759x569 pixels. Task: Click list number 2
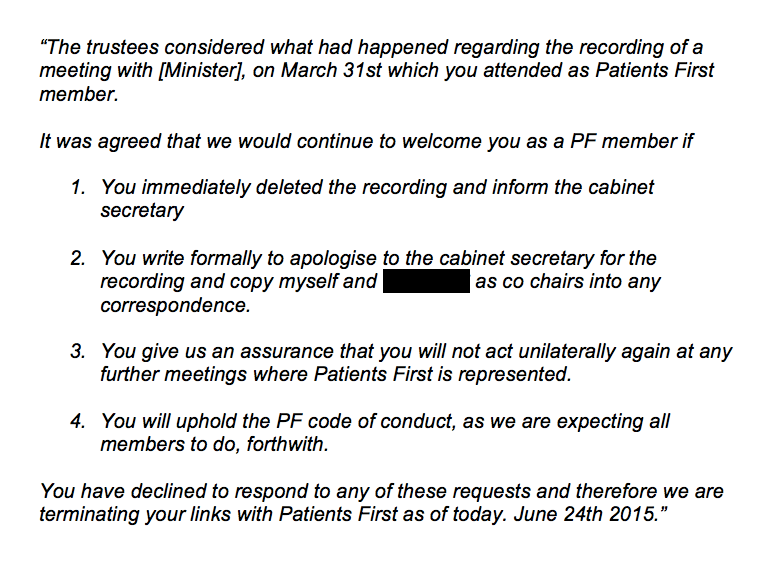[78, 258]
